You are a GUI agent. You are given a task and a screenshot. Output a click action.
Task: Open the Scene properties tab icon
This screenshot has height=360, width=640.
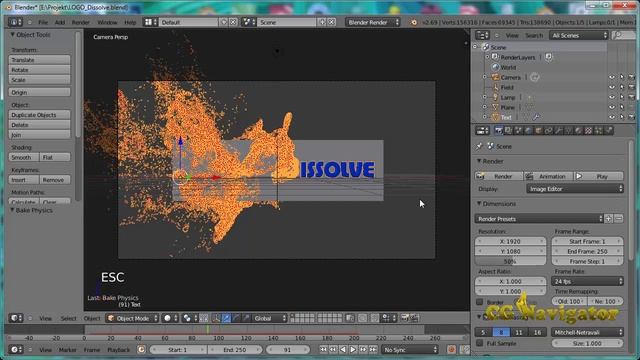[x=518, y=131]
